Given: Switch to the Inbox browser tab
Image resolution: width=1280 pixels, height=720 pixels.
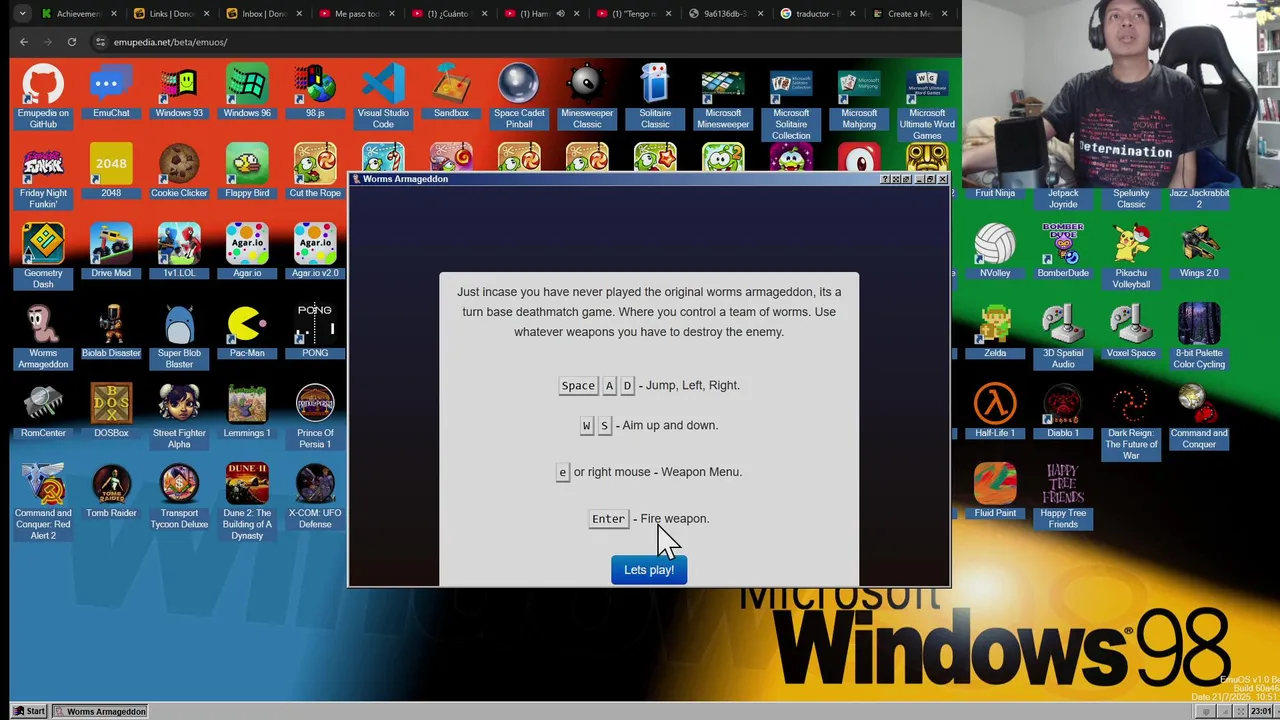Looking at the screenshot, I should [265, 14].
